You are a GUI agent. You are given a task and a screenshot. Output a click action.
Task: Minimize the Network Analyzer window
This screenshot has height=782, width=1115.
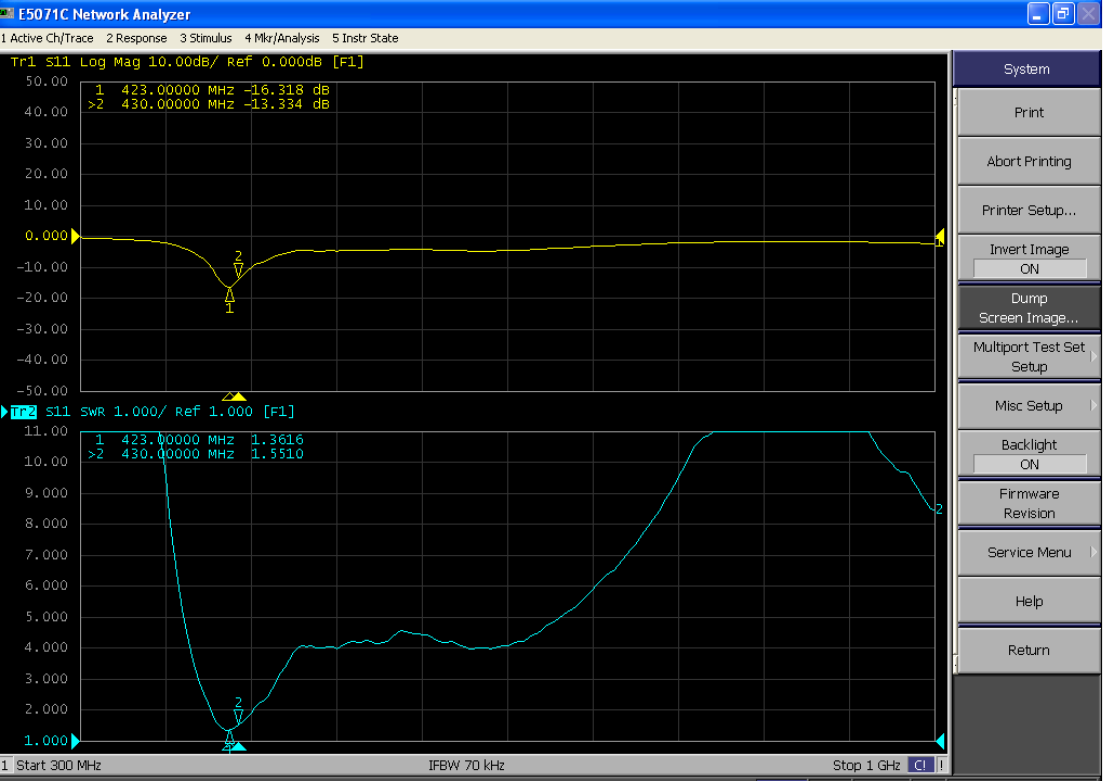coord(1039,14)
